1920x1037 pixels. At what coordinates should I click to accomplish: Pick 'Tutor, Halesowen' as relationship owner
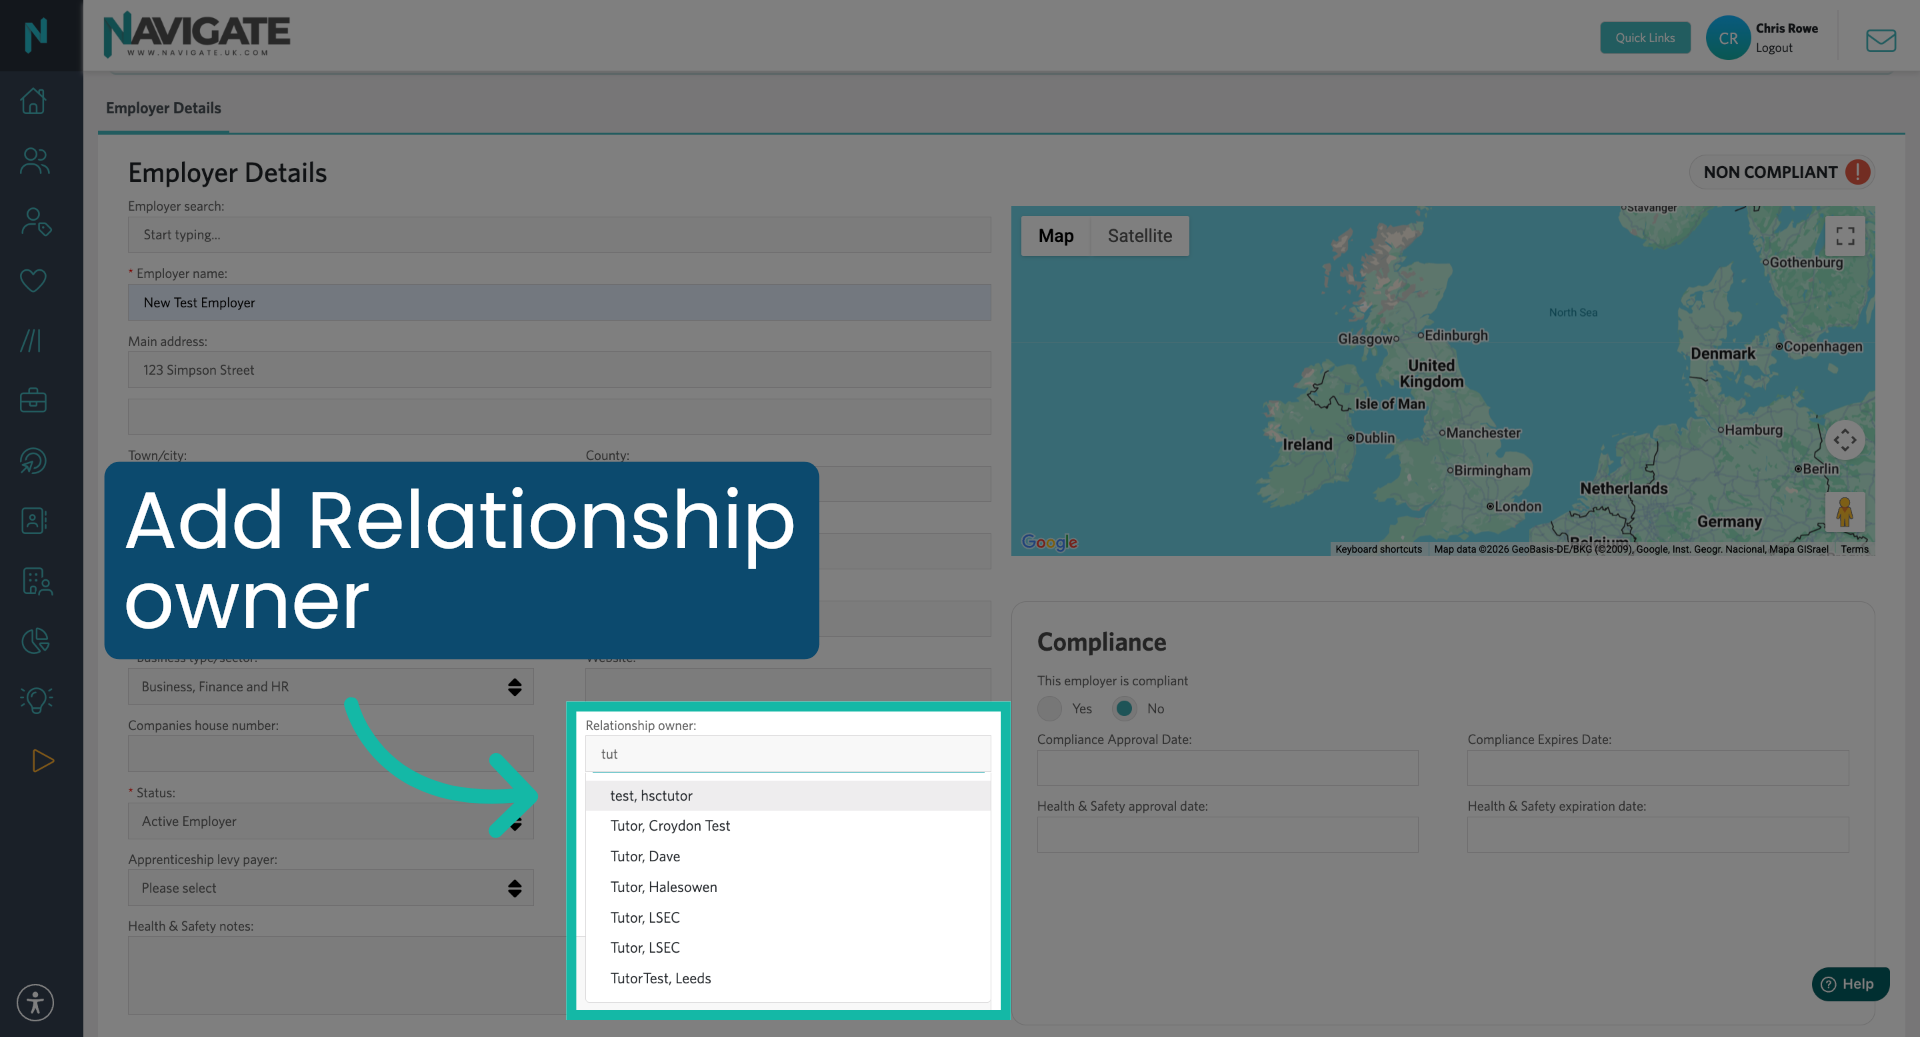[788, 887]
